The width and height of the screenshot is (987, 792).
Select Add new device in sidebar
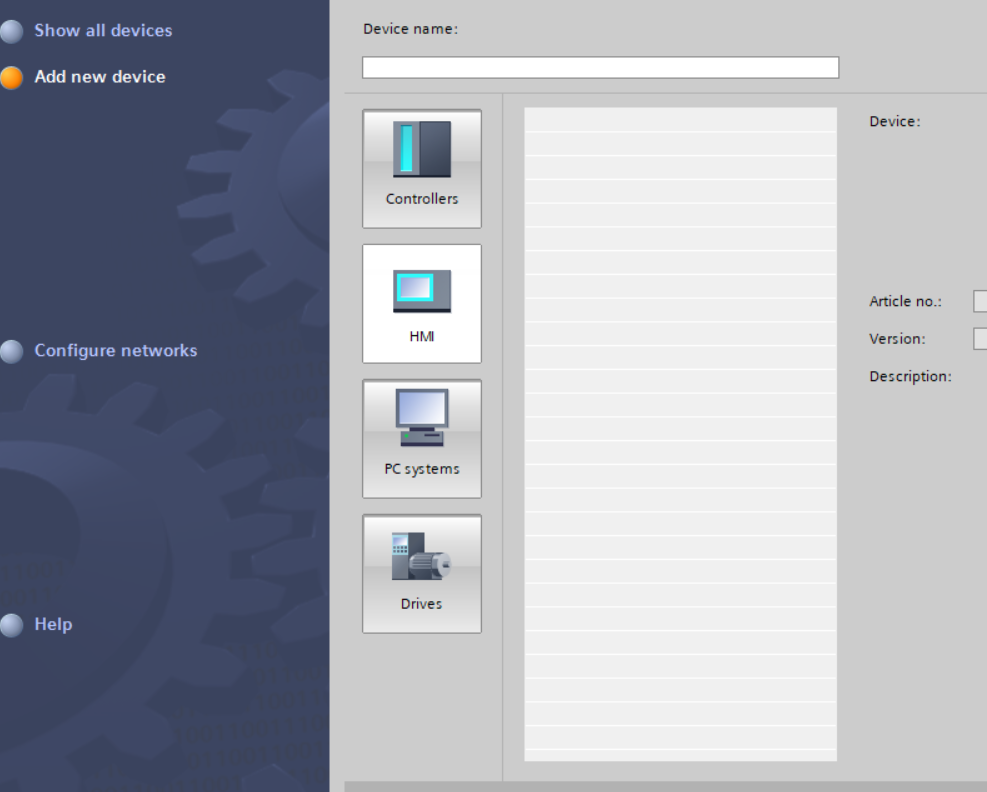pos(100,77)
